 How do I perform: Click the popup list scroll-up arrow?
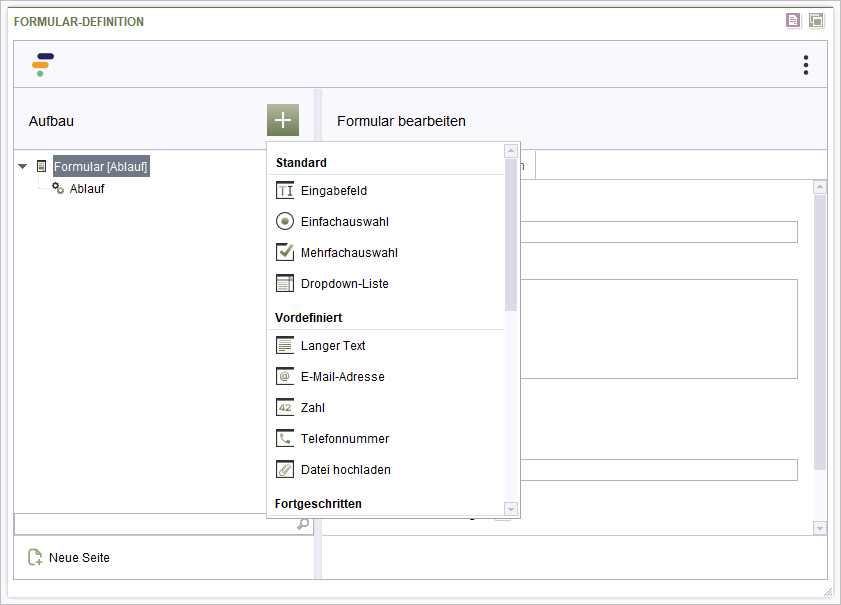coord(511,151)
